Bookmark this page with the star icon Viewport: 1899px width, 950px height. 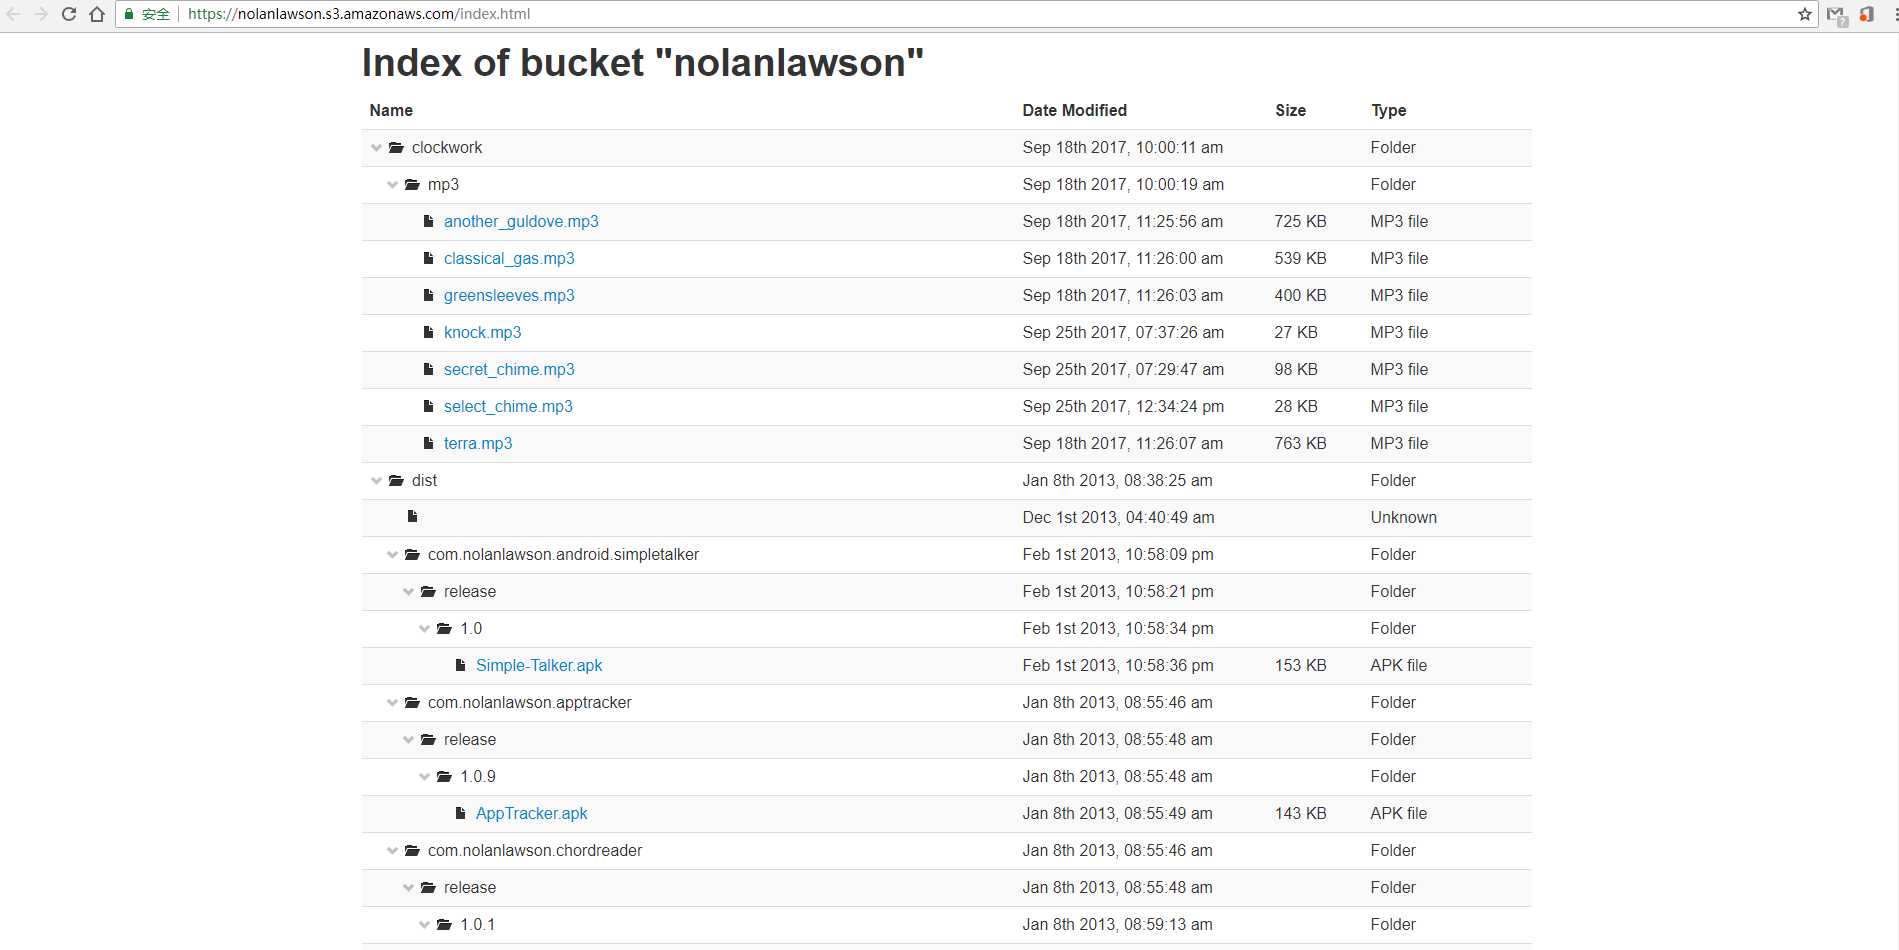(1804, 14)
